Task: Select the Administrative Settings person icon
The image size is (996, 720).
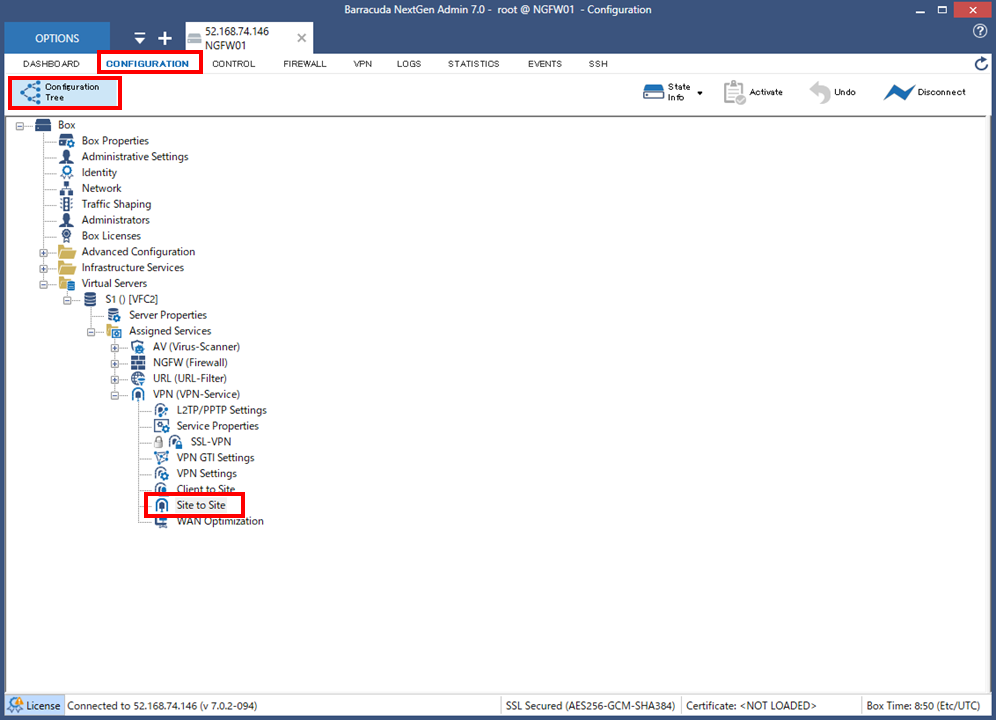Action: tap(67, 156)
